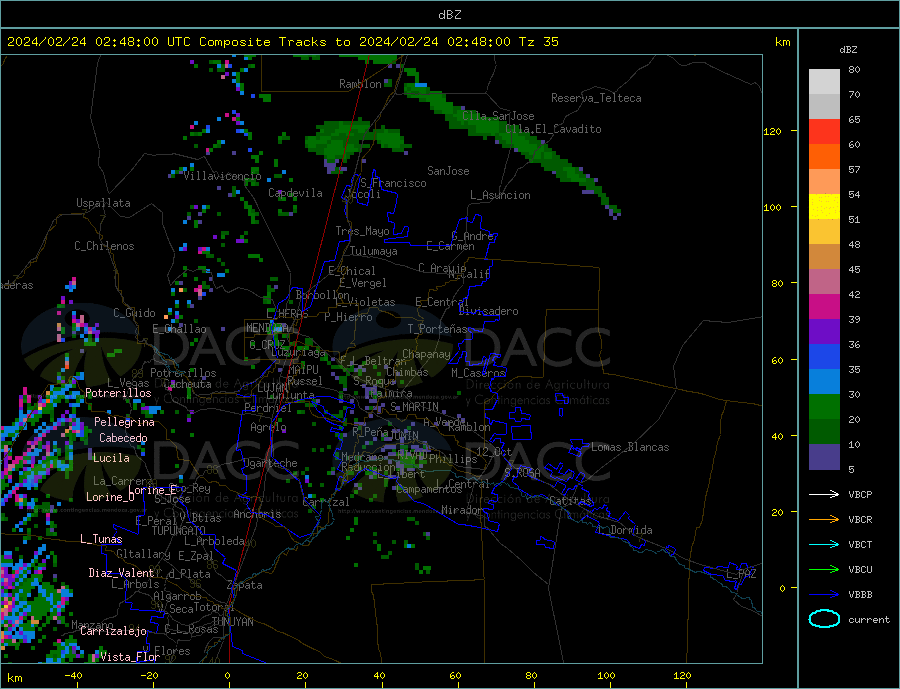Click the S_Francisco map label
Image resolution: width=900 pixels, height=689 pixels.
click(x=393, y=183)
